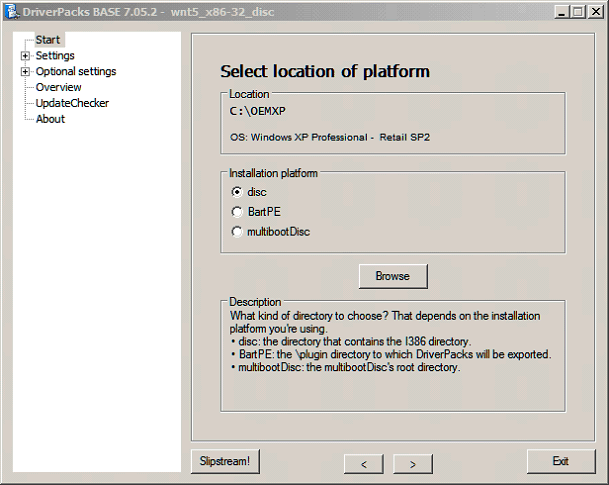Screen dimensions: 609x485
Task: Go to next page with the > button
Action: coord(412,463)
